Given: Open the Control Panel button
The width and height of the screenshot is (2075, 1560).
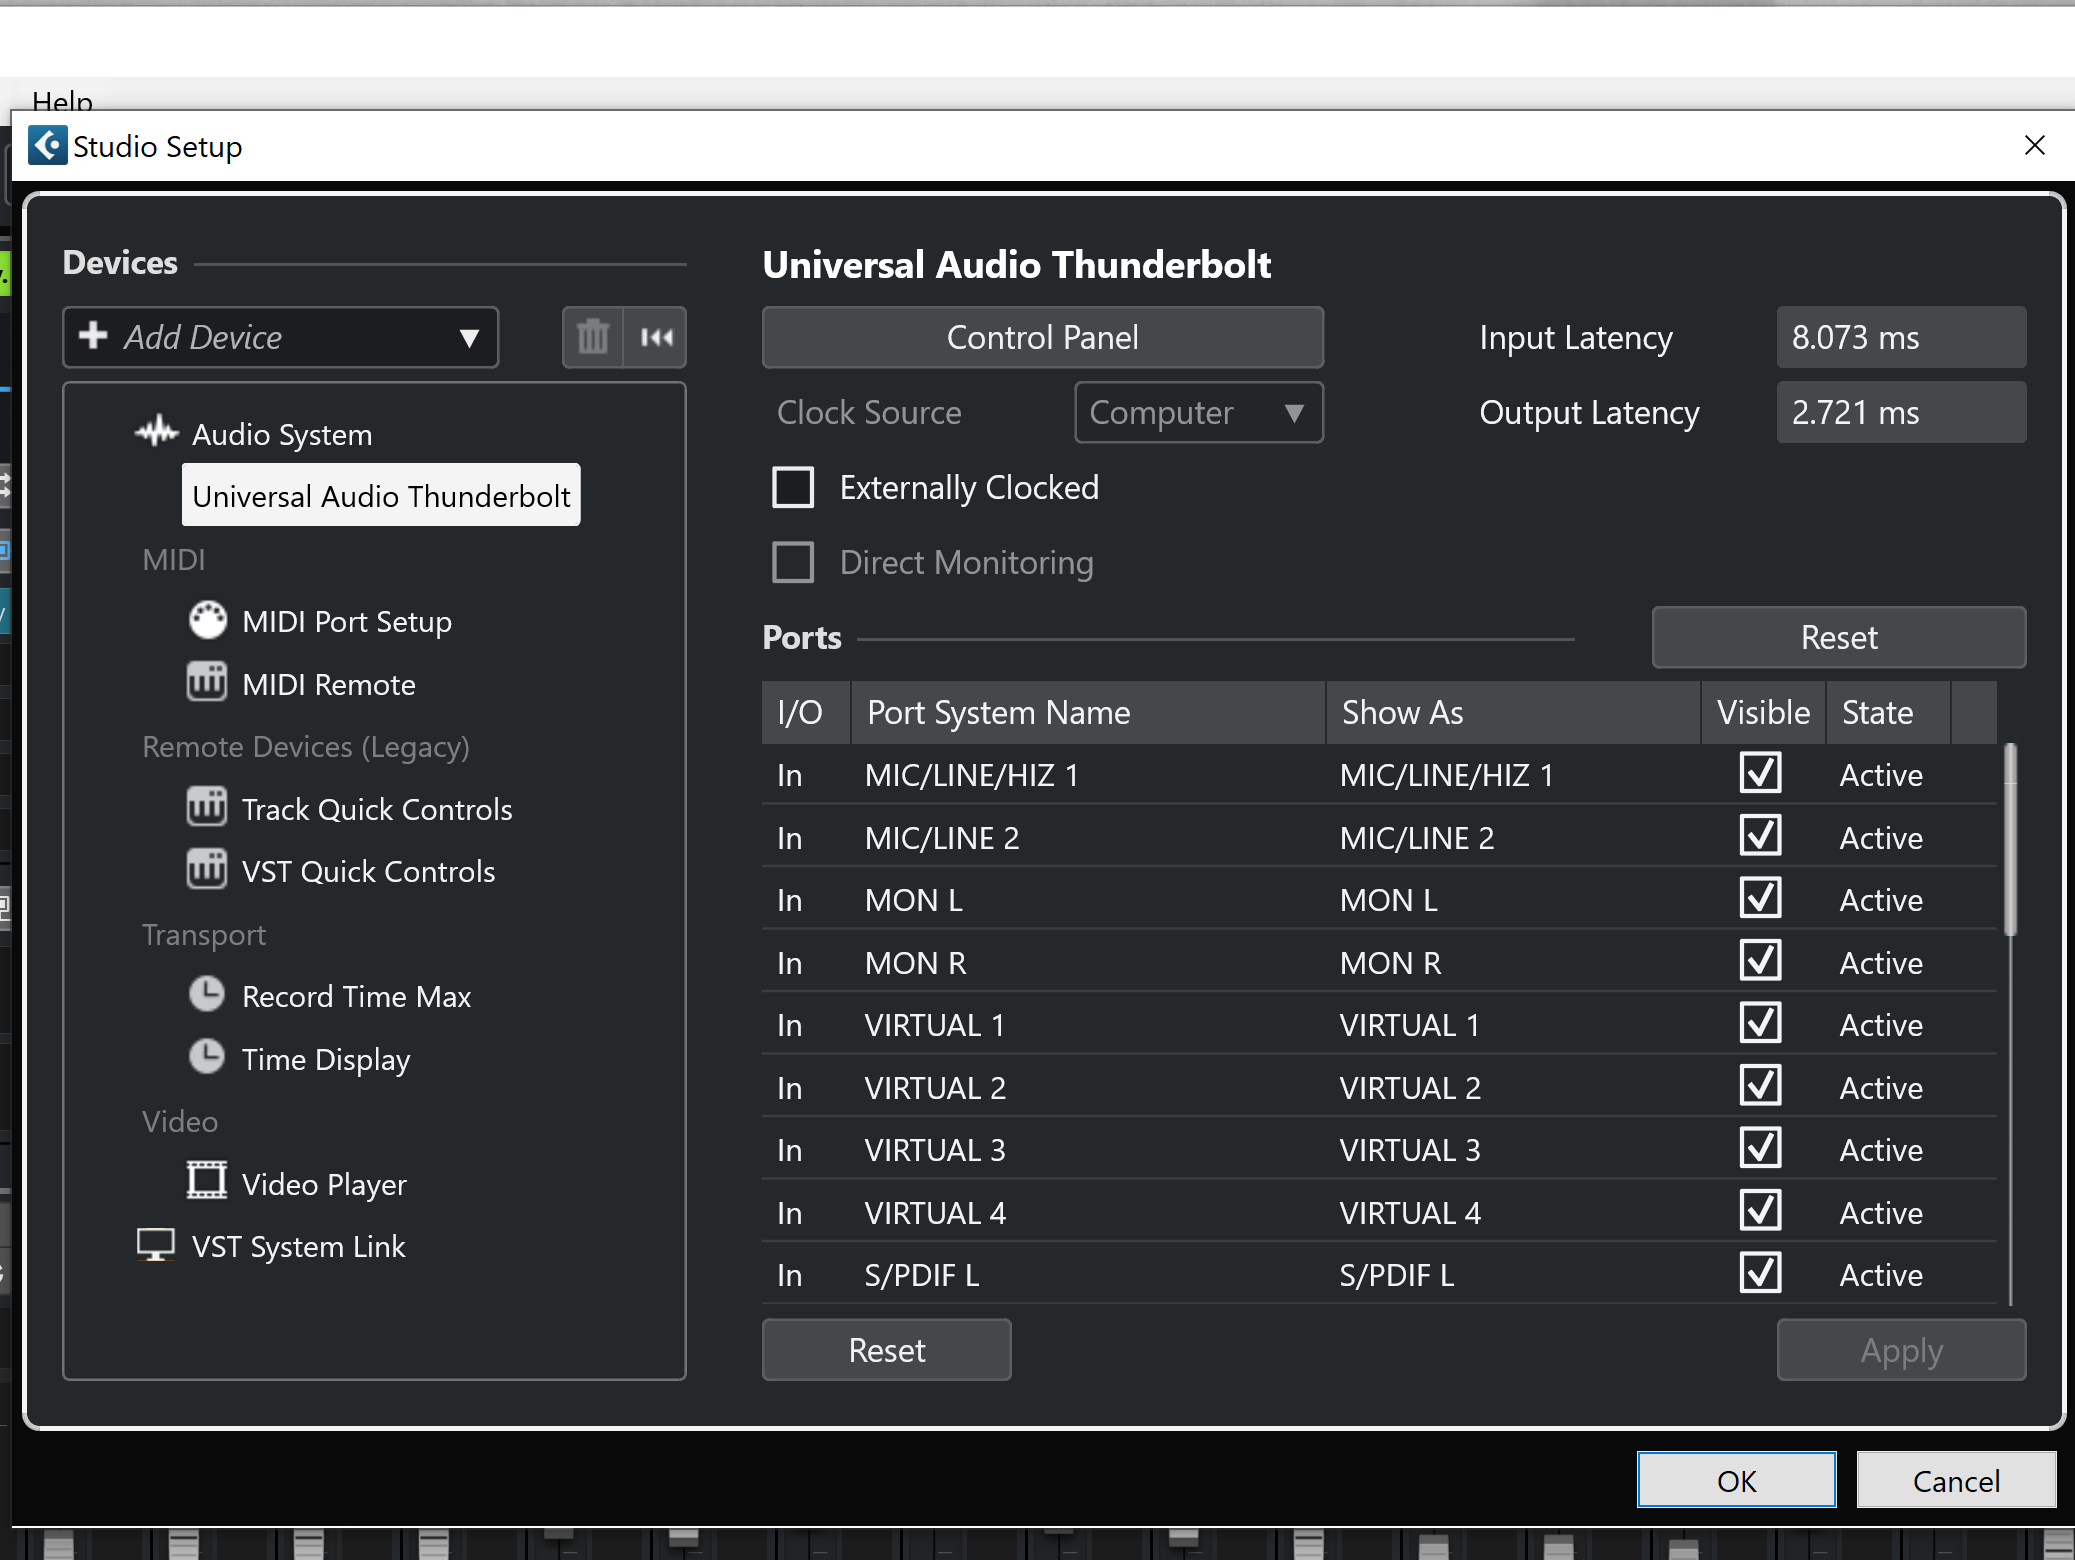Looking at the screenshot, I should pyautogui.click(x=1042, y=337).
